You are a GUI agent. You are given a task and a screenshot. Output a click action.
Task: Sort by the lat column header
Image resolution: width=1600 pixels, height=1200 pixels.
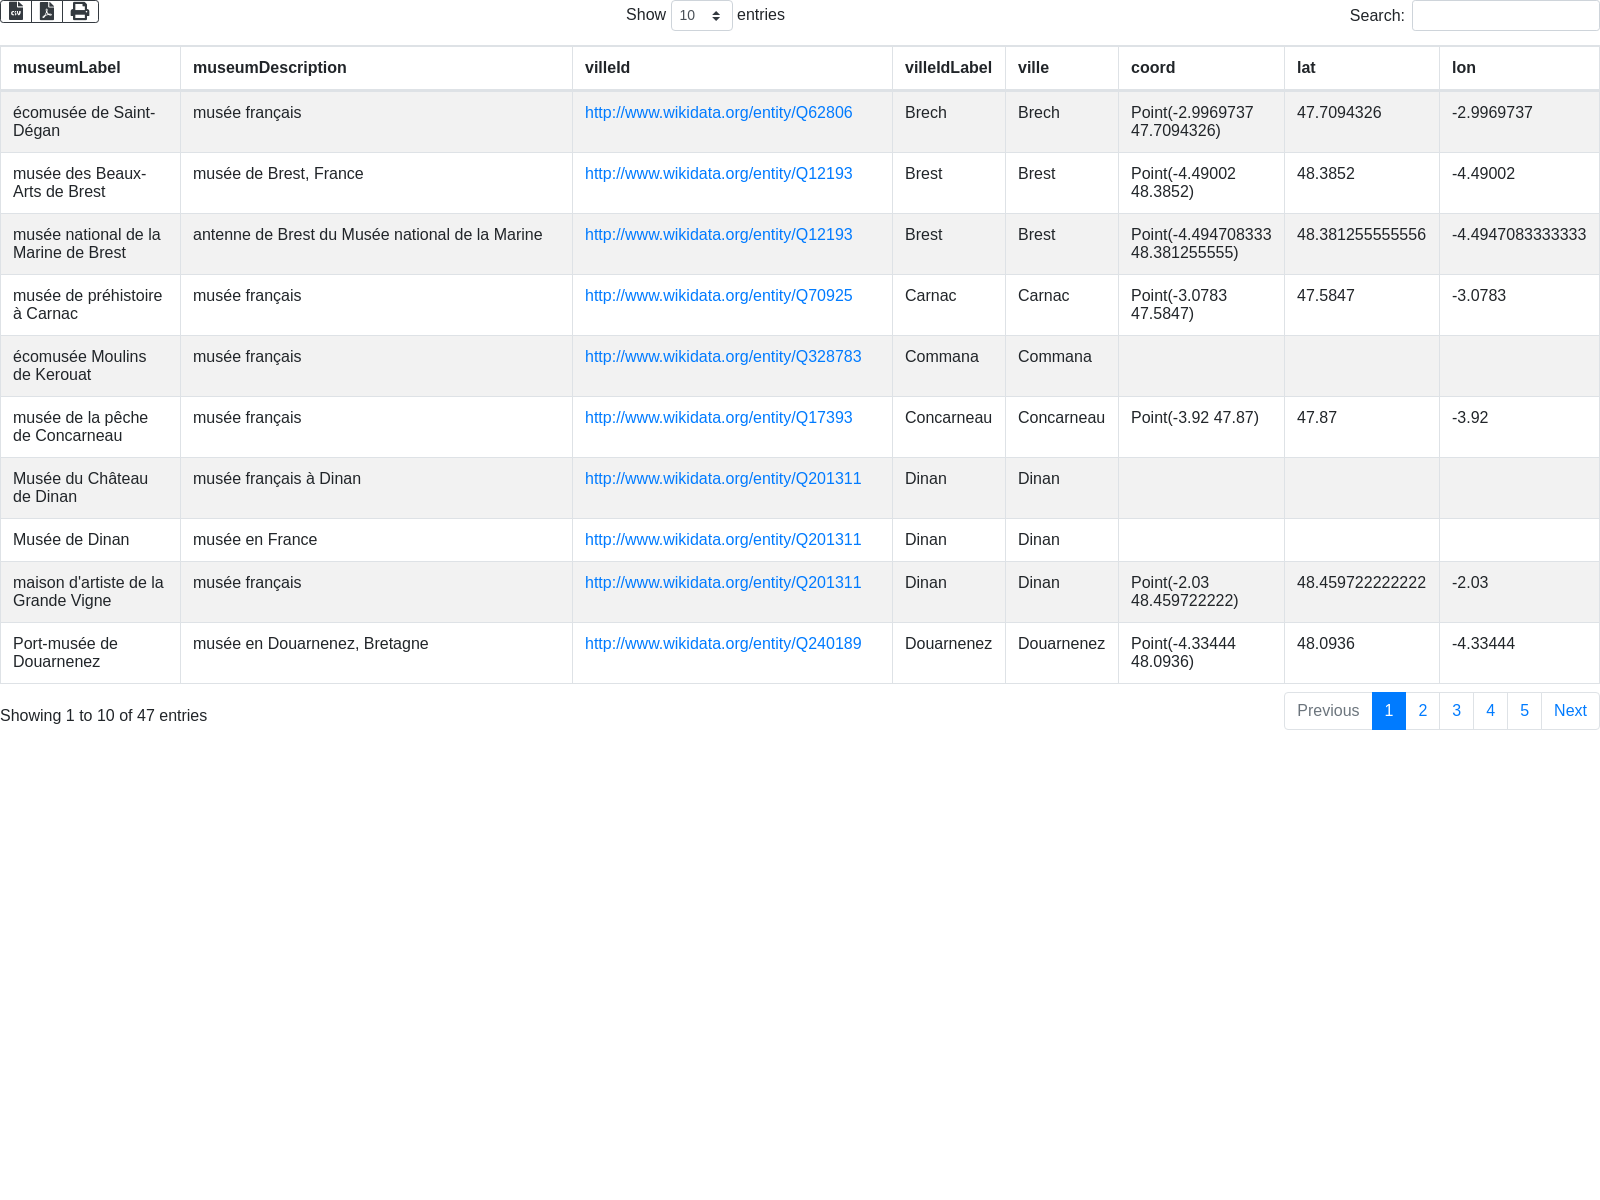tap(1306, 68)
